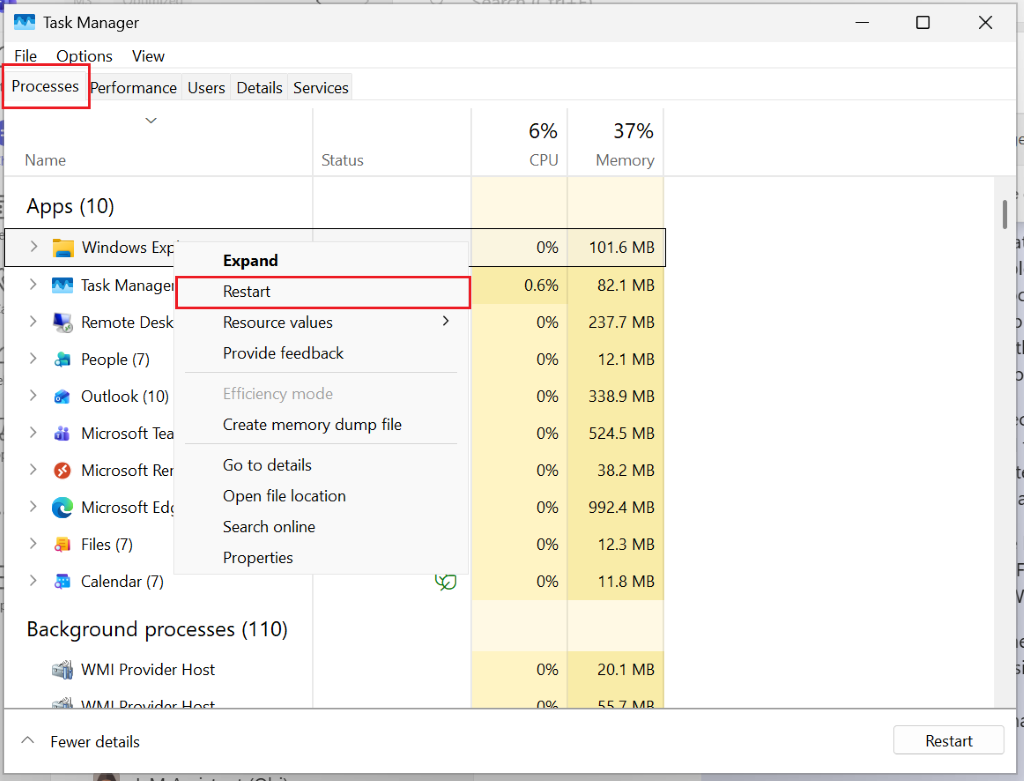
Task: Click the green leaf icon on Calendar row
Action: [446, 581]
